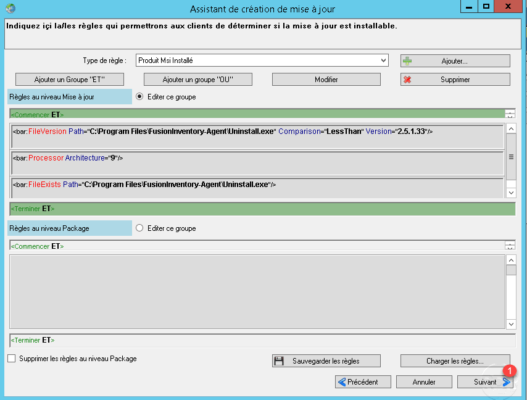Screen dimensions: 527x400
Task: Click the blue left arrow on Précédent
Action: click(342, 382)
